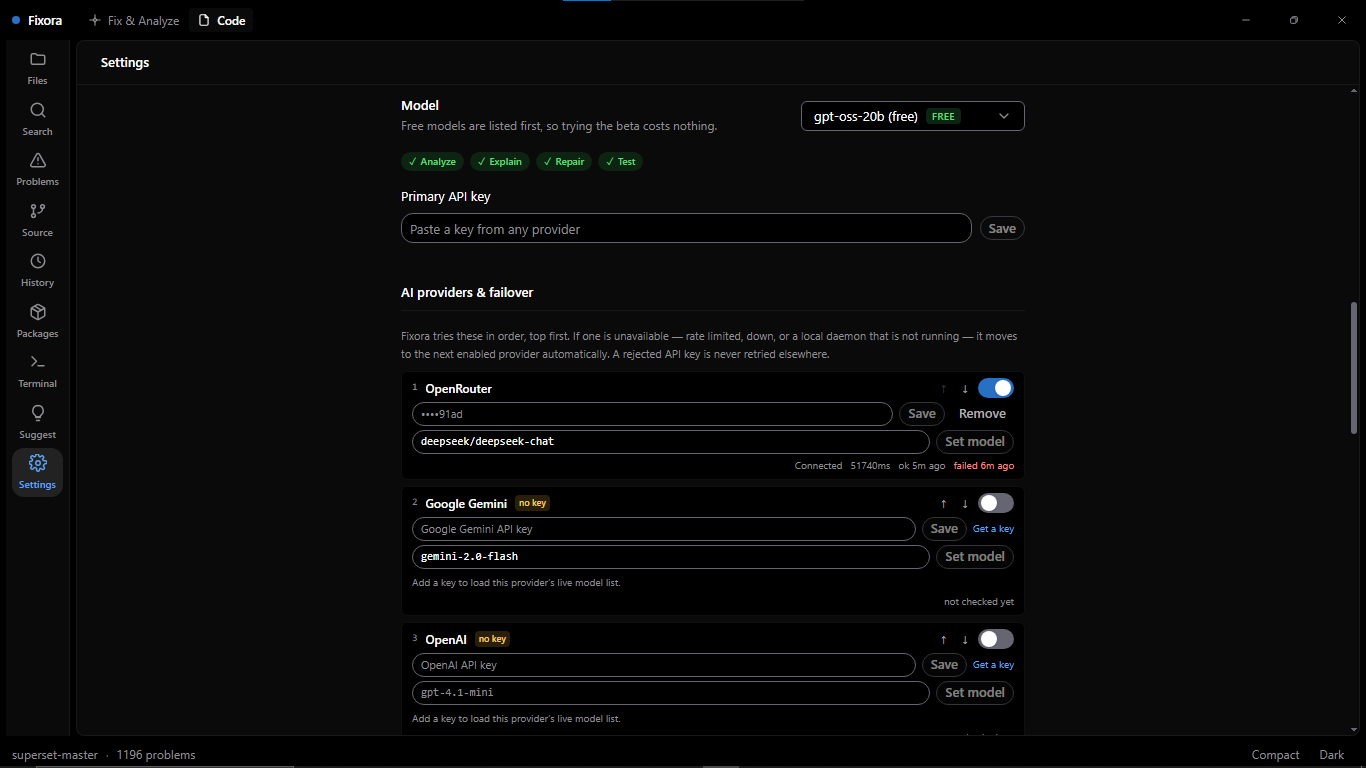This screenshot has height=768, width=1366.
Task: Open the Terminal panel
Action: point(37,371)
